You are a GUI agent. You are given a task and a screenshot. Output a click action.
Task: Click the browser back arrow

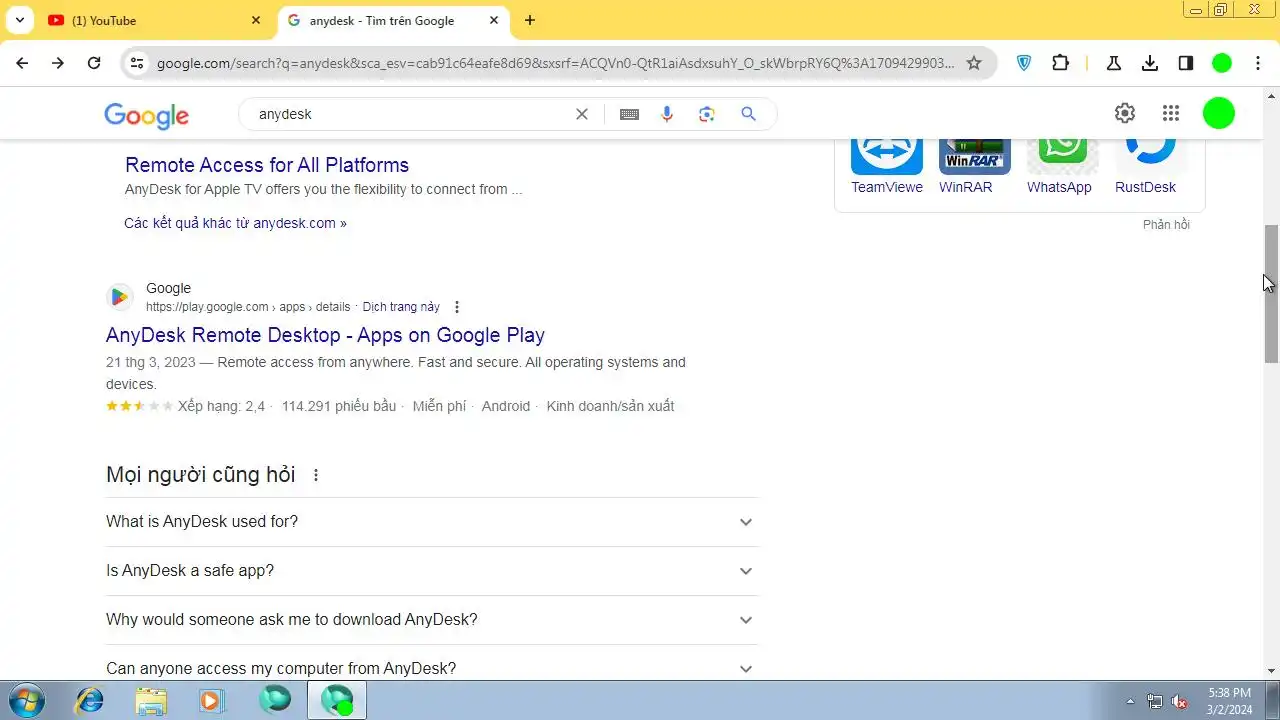click(22, 63)
